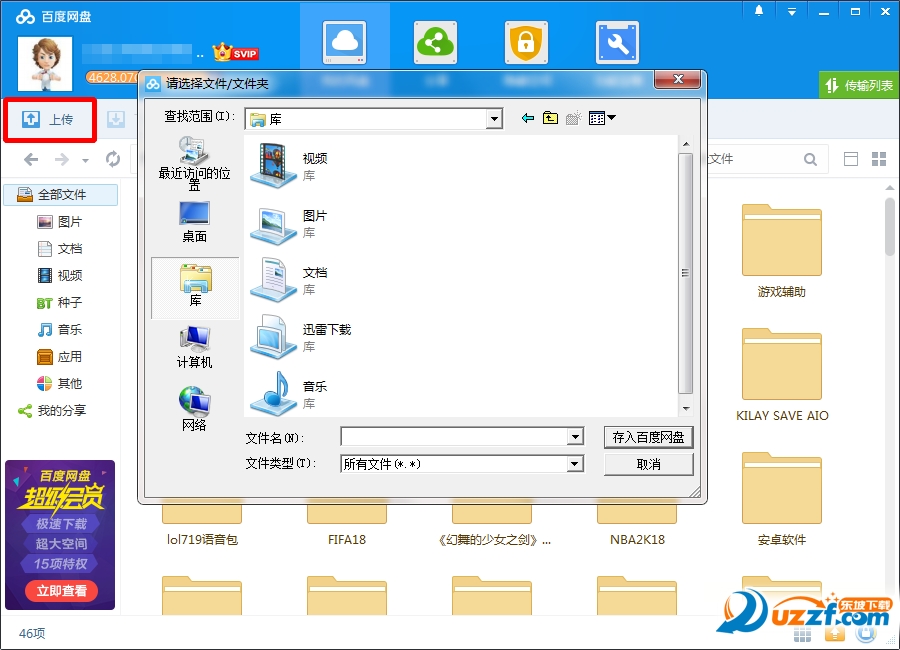Image resolution: width=900 pixels, height=650 pixels.
Task: Click the SVIP crown badge
Action: [235, 53]
